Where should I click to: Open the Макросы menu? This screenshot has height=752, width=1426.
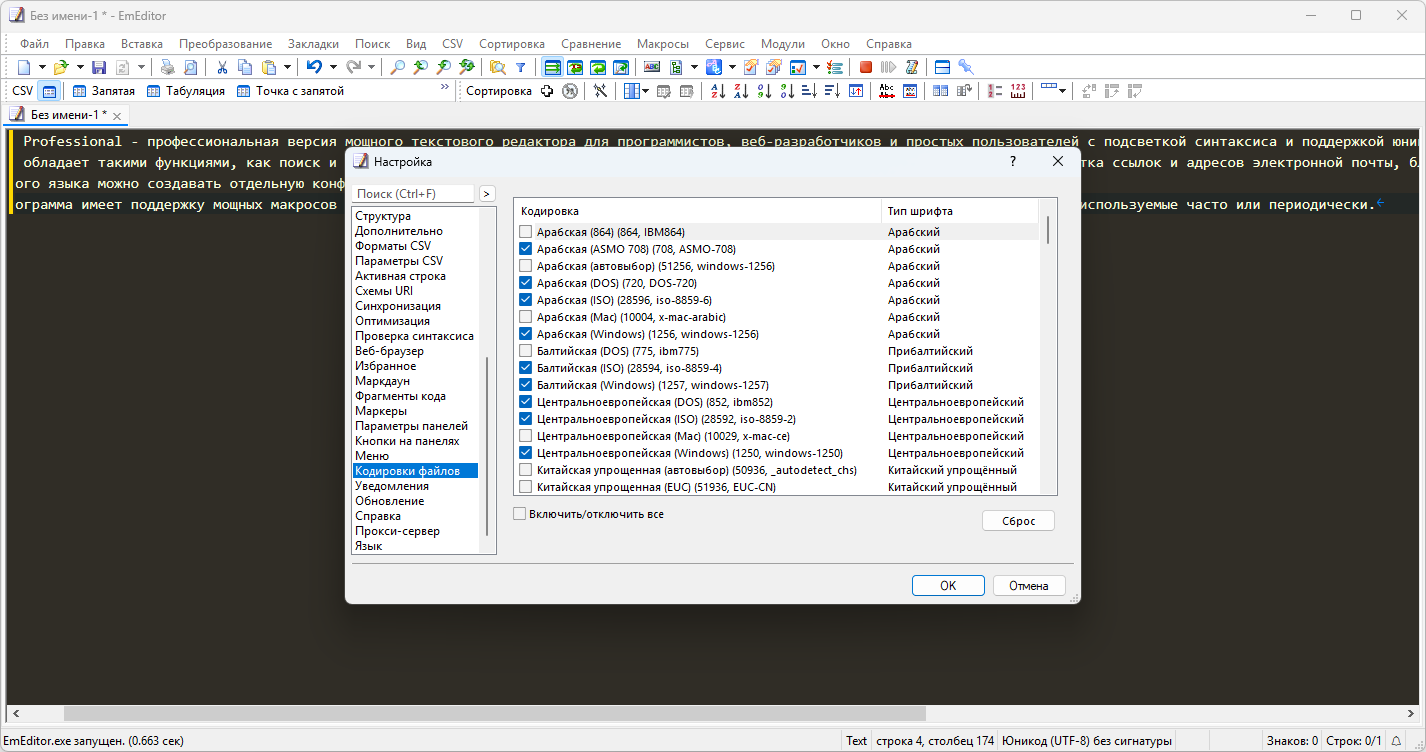point(662,44)
